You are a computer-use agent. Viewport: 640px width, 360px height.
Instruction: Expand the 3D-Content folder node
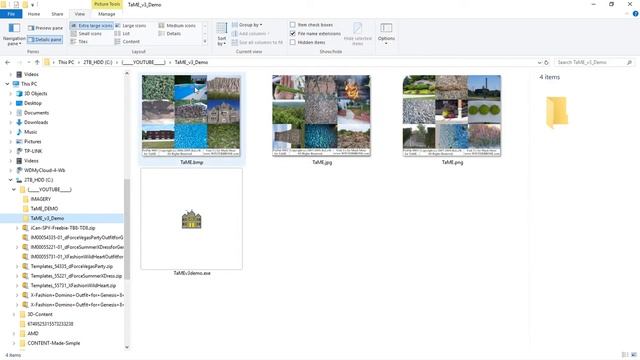pos(14,314)
